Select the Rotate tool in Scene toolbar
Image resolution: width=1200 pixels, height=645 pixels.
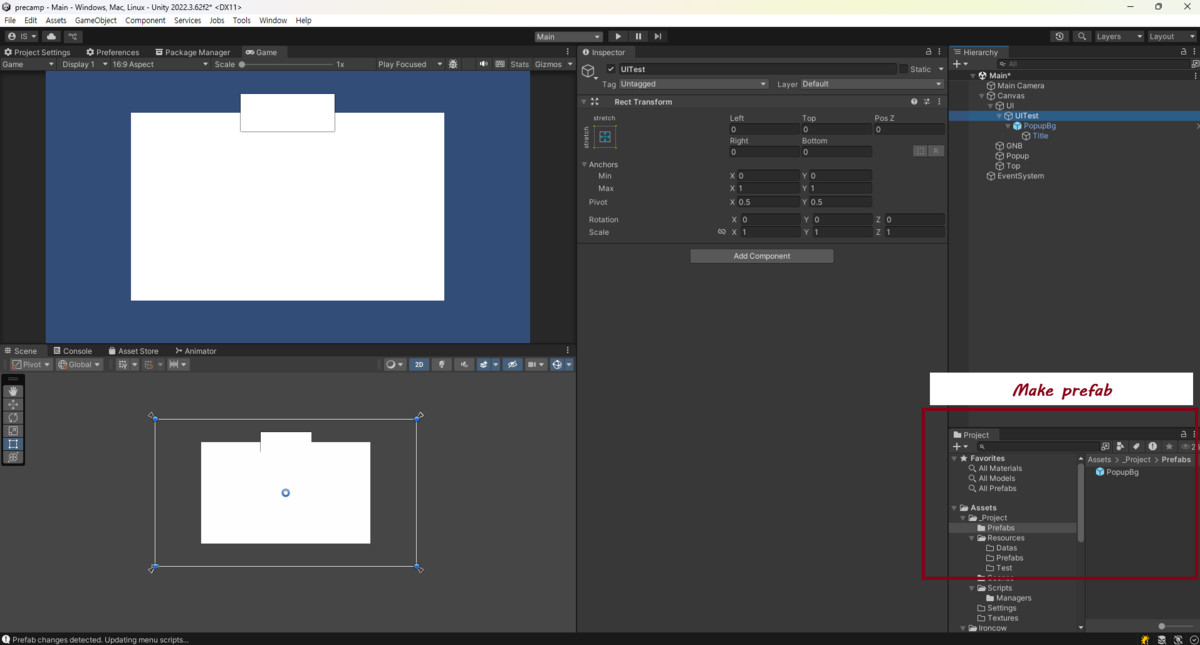click(13, 417)
